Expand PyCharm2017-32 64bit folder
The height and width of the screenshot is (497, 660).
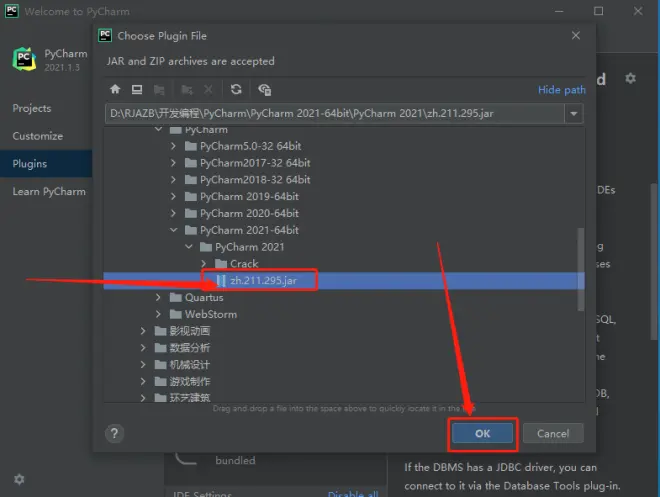tap(173, 163)
